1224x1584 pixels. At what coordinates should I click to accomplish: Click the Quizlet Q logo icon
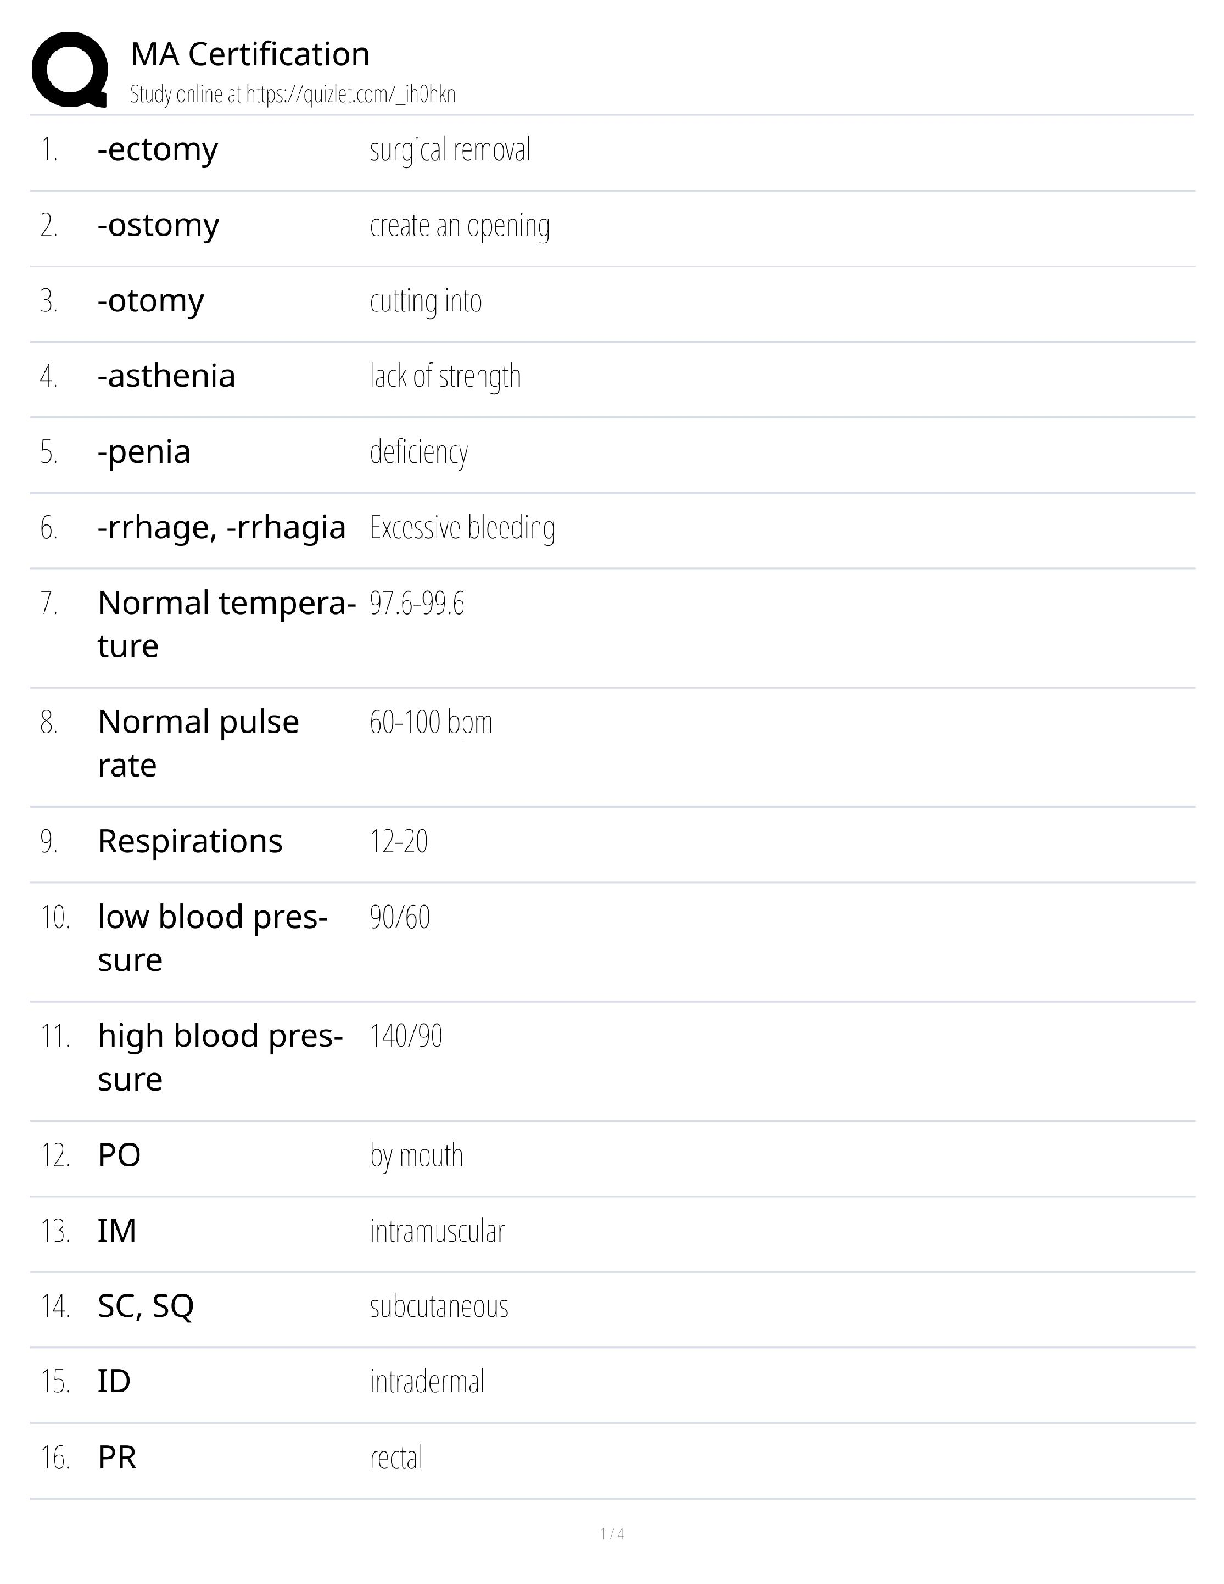(x=70, y=69)
